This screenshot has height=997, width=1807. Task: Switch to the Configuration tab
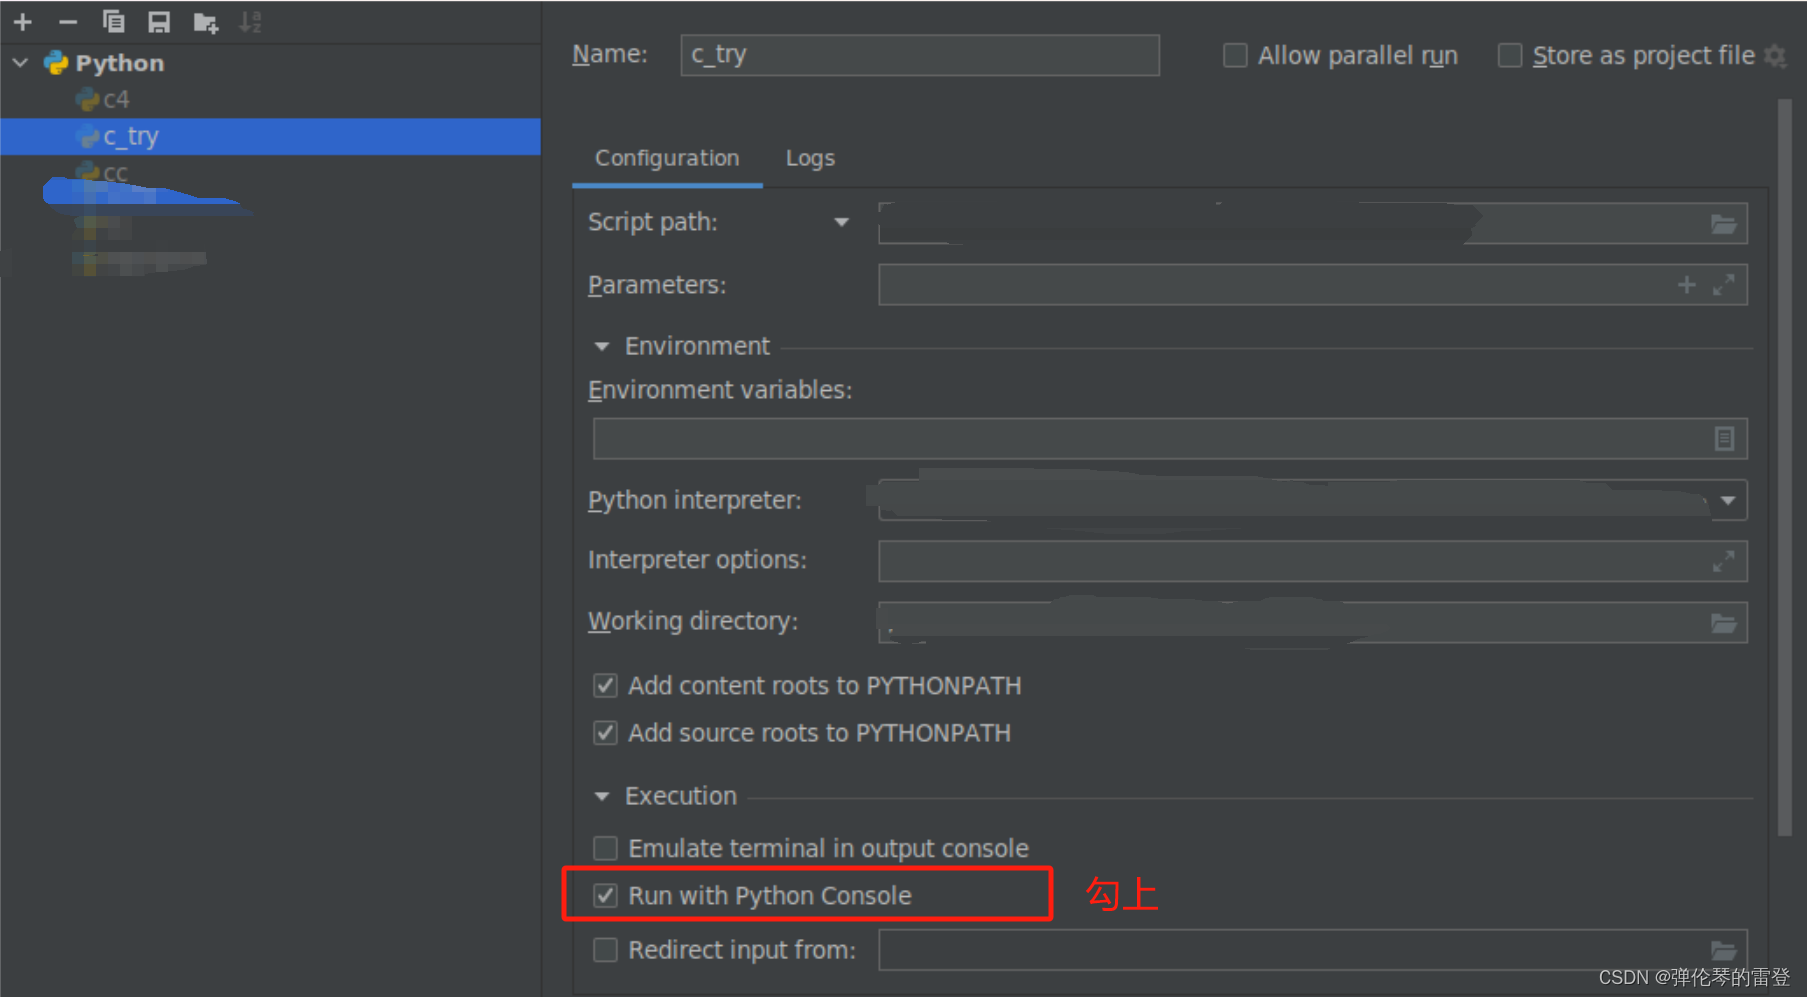pos(667,158)
